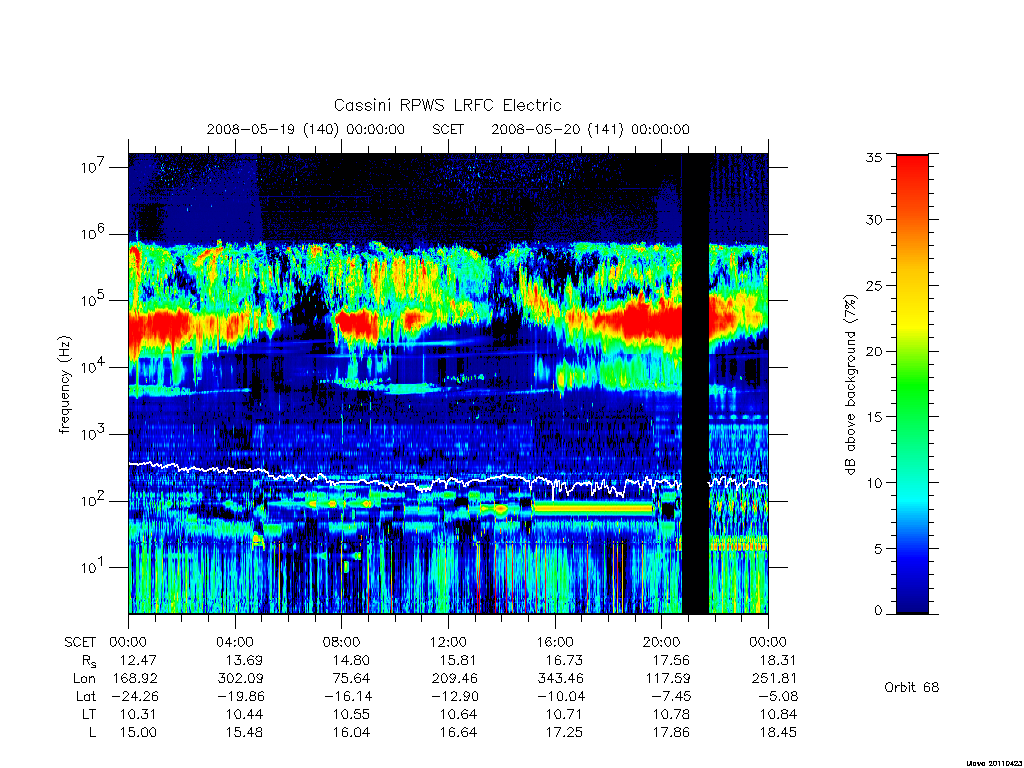Click the 10^6 frequency tick label
Screen dimensions: 1024x768
click(93, 234)
